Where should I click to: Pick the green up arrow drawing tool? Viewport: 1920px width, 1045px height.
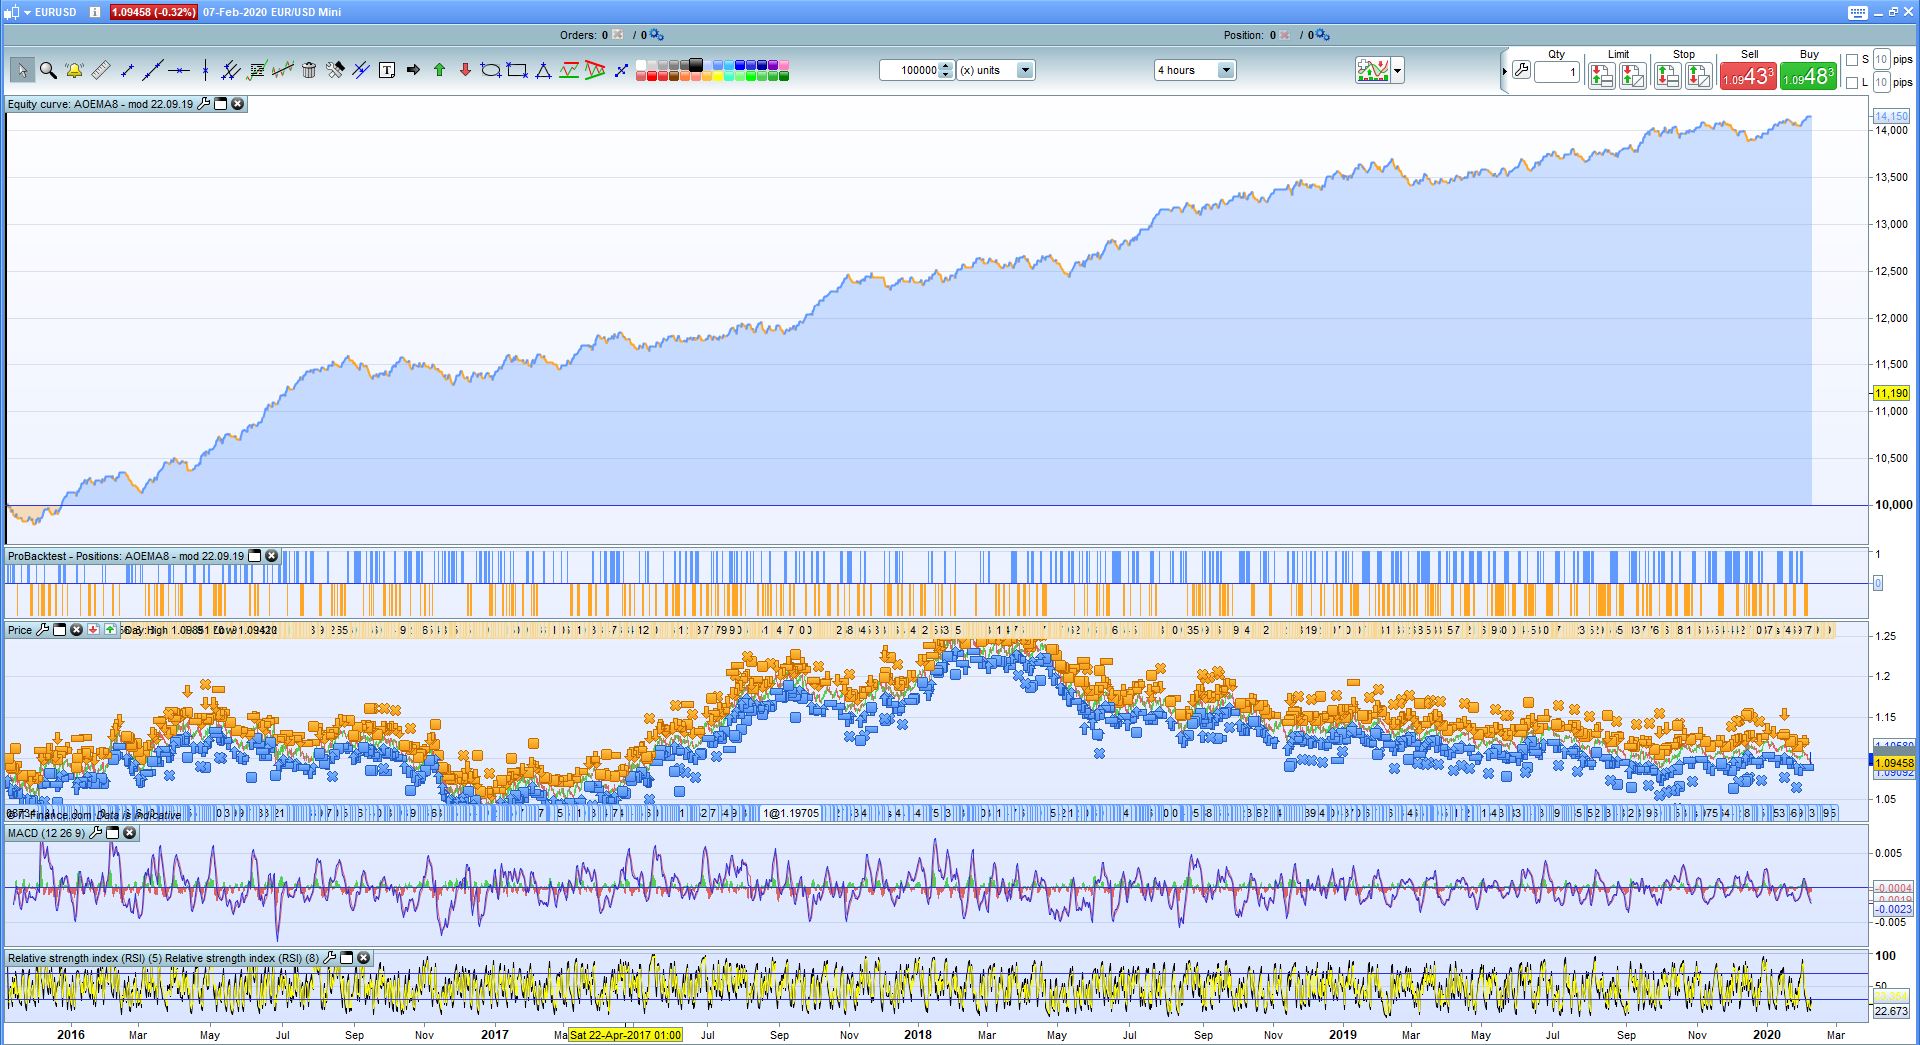tap(439, 70)
